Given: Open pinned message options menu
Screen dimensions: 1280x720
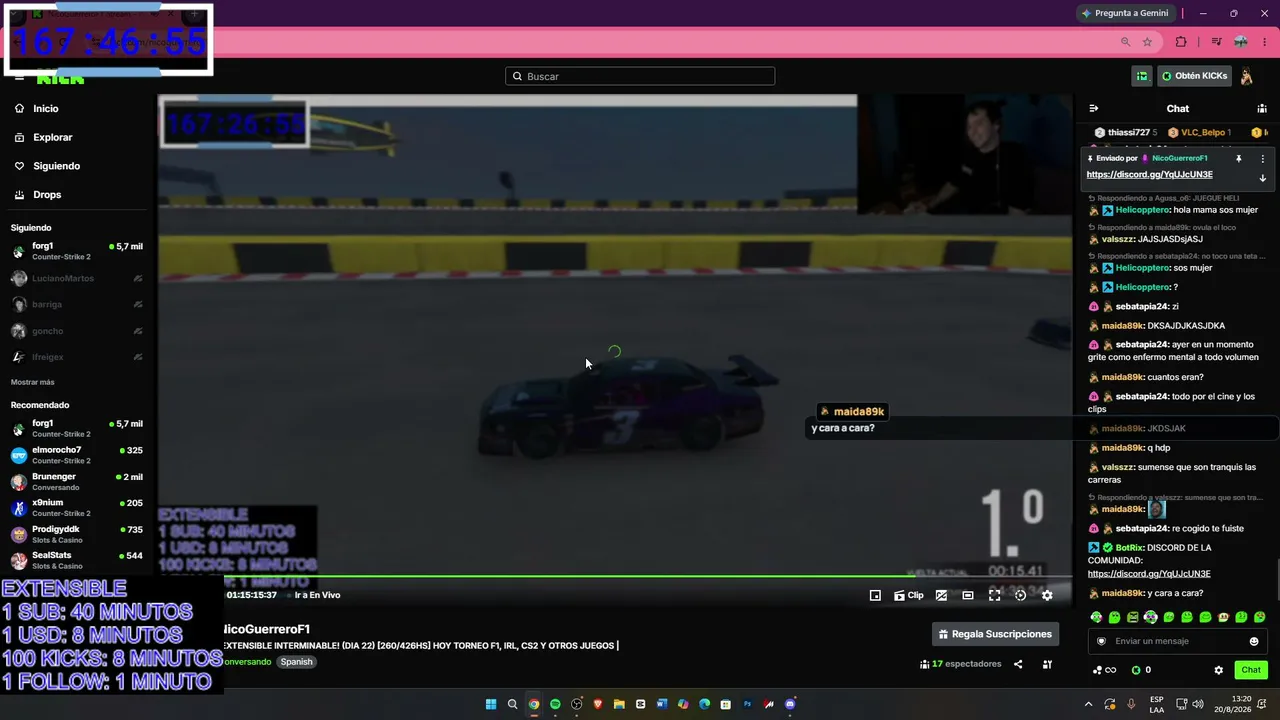Looking at the screenshot, I should coord(1262,159).
